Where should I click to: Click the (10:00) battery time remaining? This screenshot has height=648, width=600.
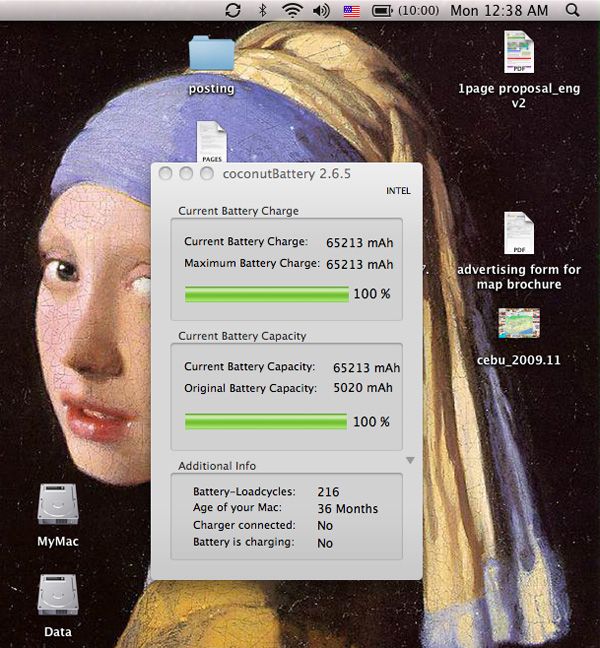coord(419,11)
